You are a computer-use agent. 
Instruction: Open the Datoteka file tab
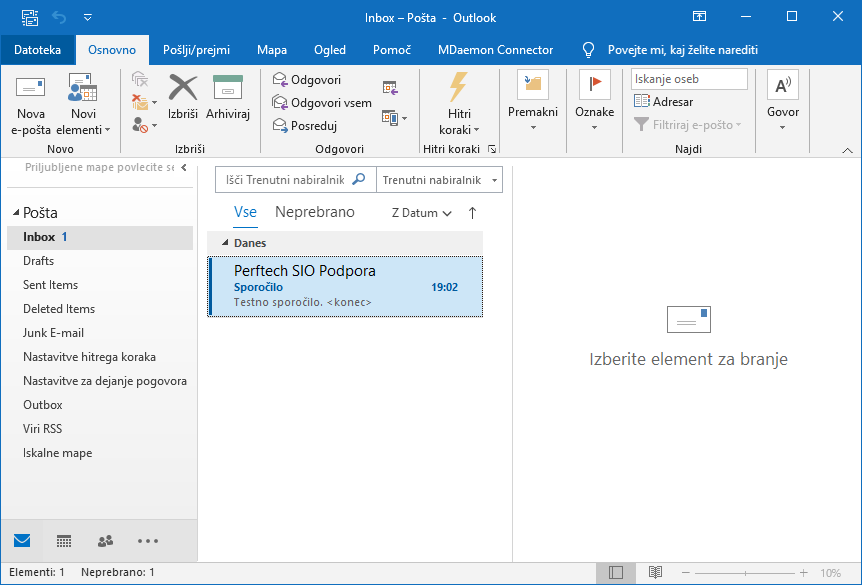(38, 50)
